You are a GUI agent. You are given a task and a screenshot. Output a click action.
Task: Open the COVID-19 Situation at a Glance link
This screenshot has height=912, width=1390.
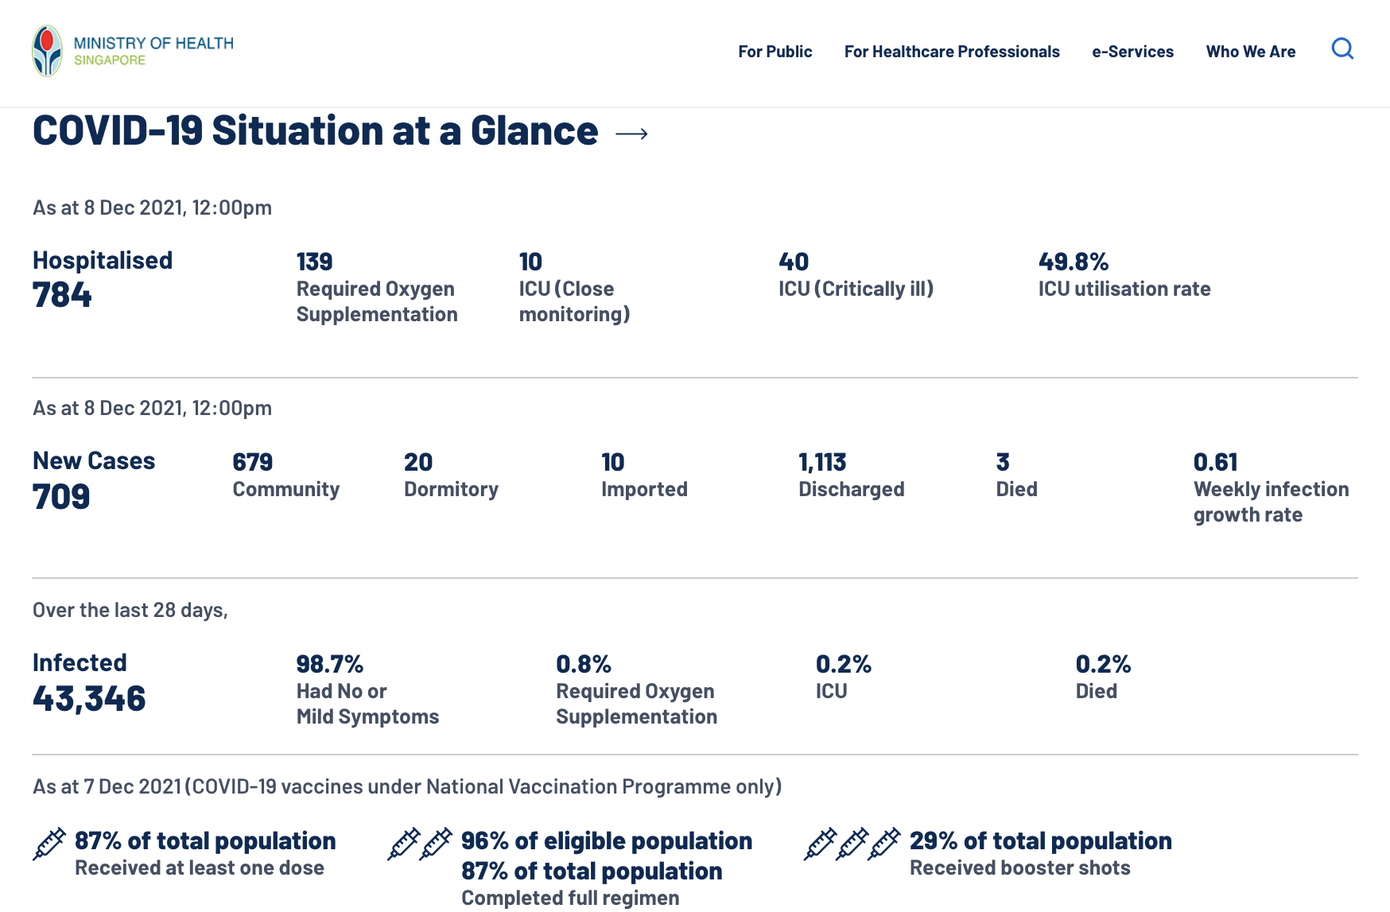(315, 131)
